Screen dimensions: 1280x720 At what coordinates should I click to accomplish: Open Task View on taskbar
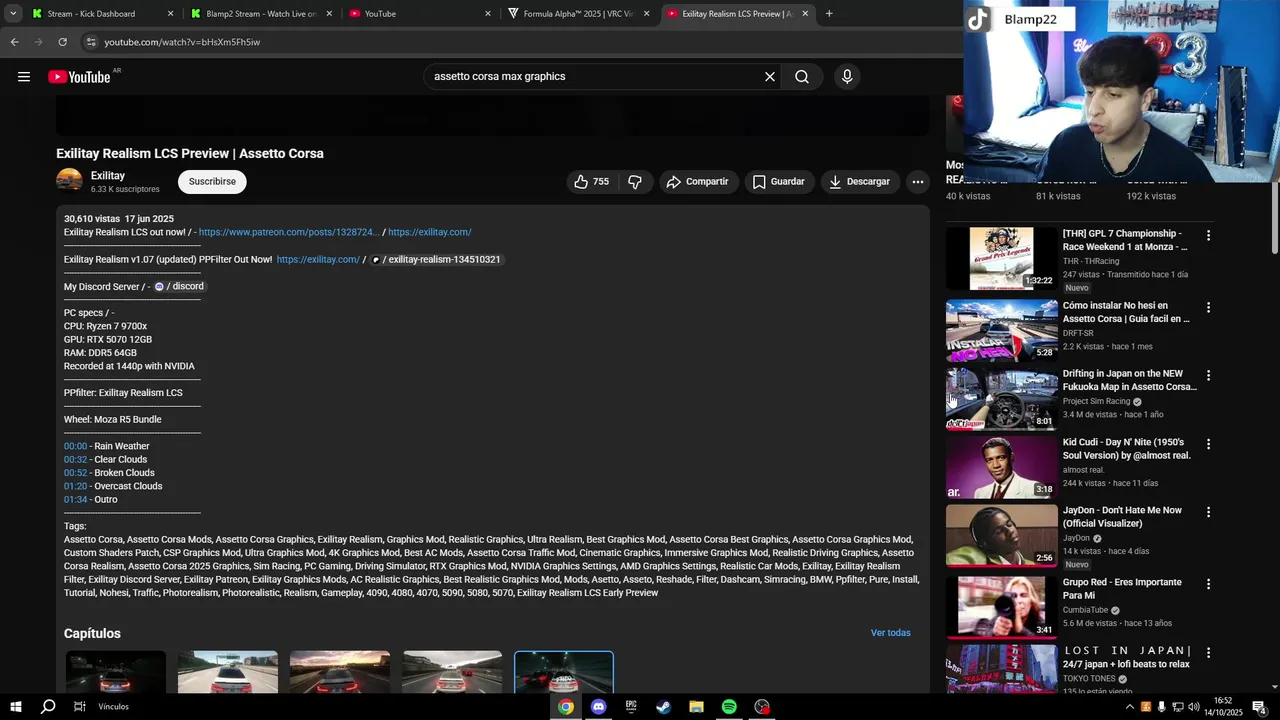(79, 707)
